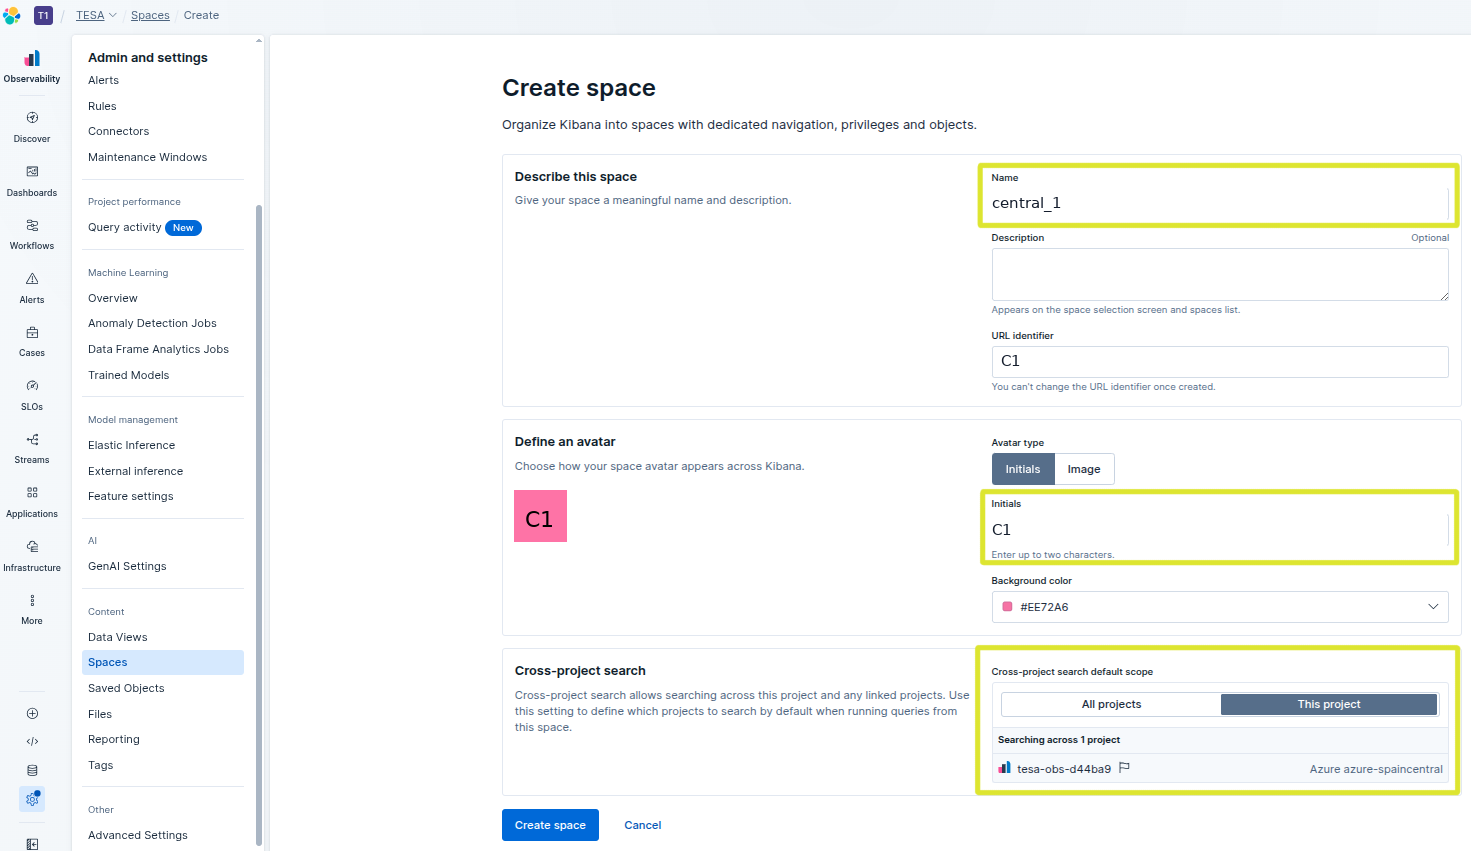
Task: Open the More menu in the side rail
Action: [32, 609]
